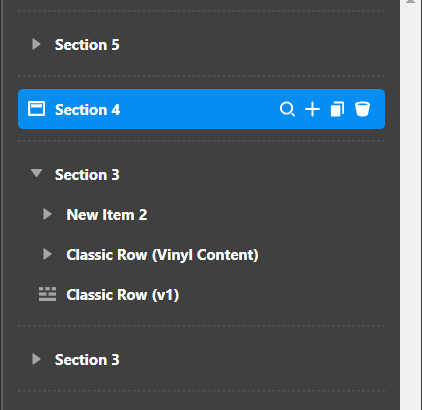This screenshot has height=410, width=422.
Task: Select the expanded Section 3 label
Action: (87, 175)
